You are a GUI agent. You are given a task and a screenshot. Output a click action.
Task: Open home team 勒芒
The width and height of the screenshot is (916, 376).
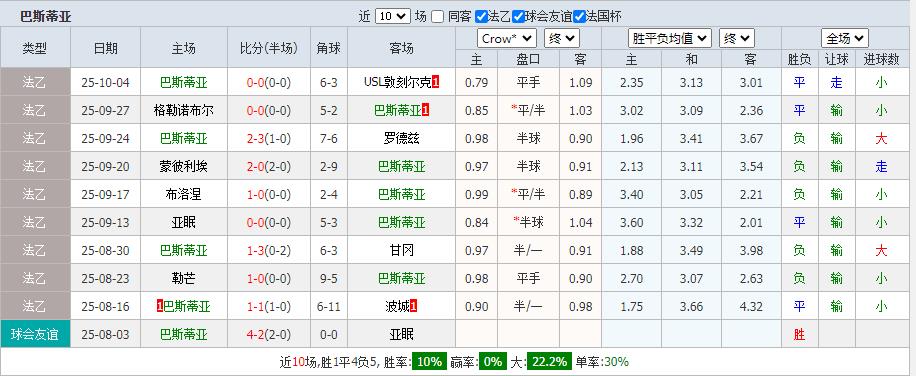[184, 278]
